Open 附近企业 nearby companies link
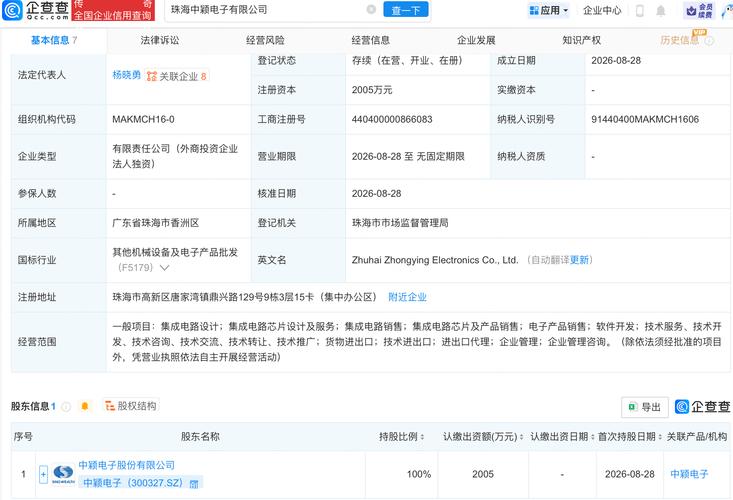 click(x=407, y=297)
